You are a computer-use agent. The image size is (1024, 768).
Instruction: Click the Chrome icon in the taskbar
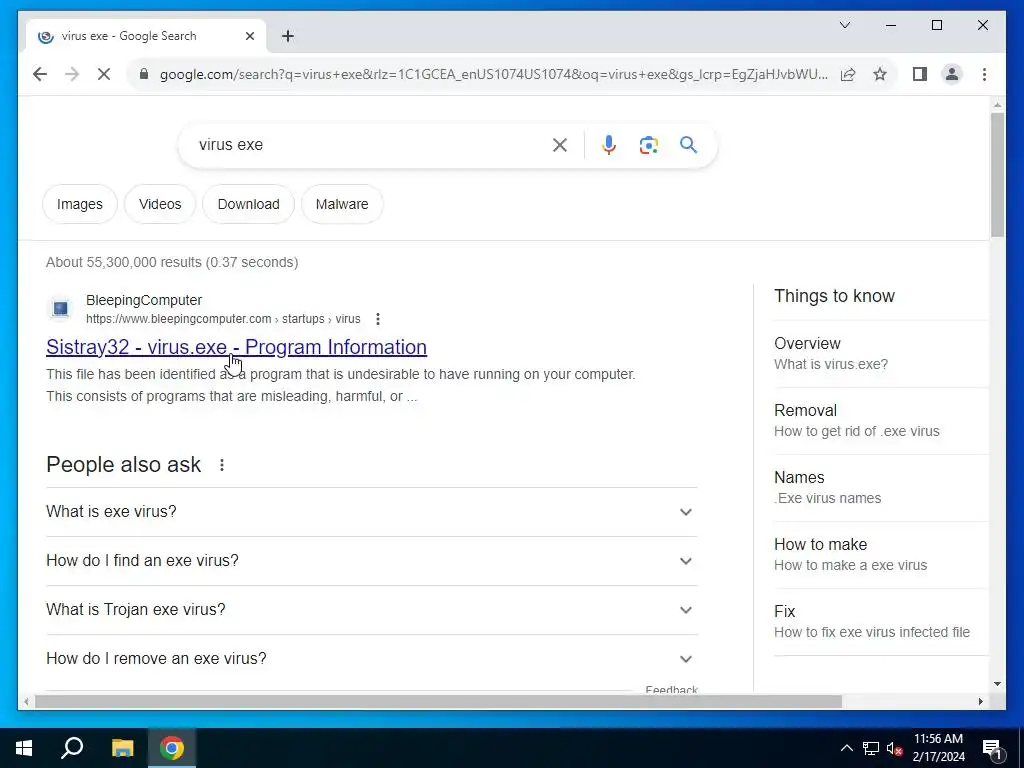point(172,748)
